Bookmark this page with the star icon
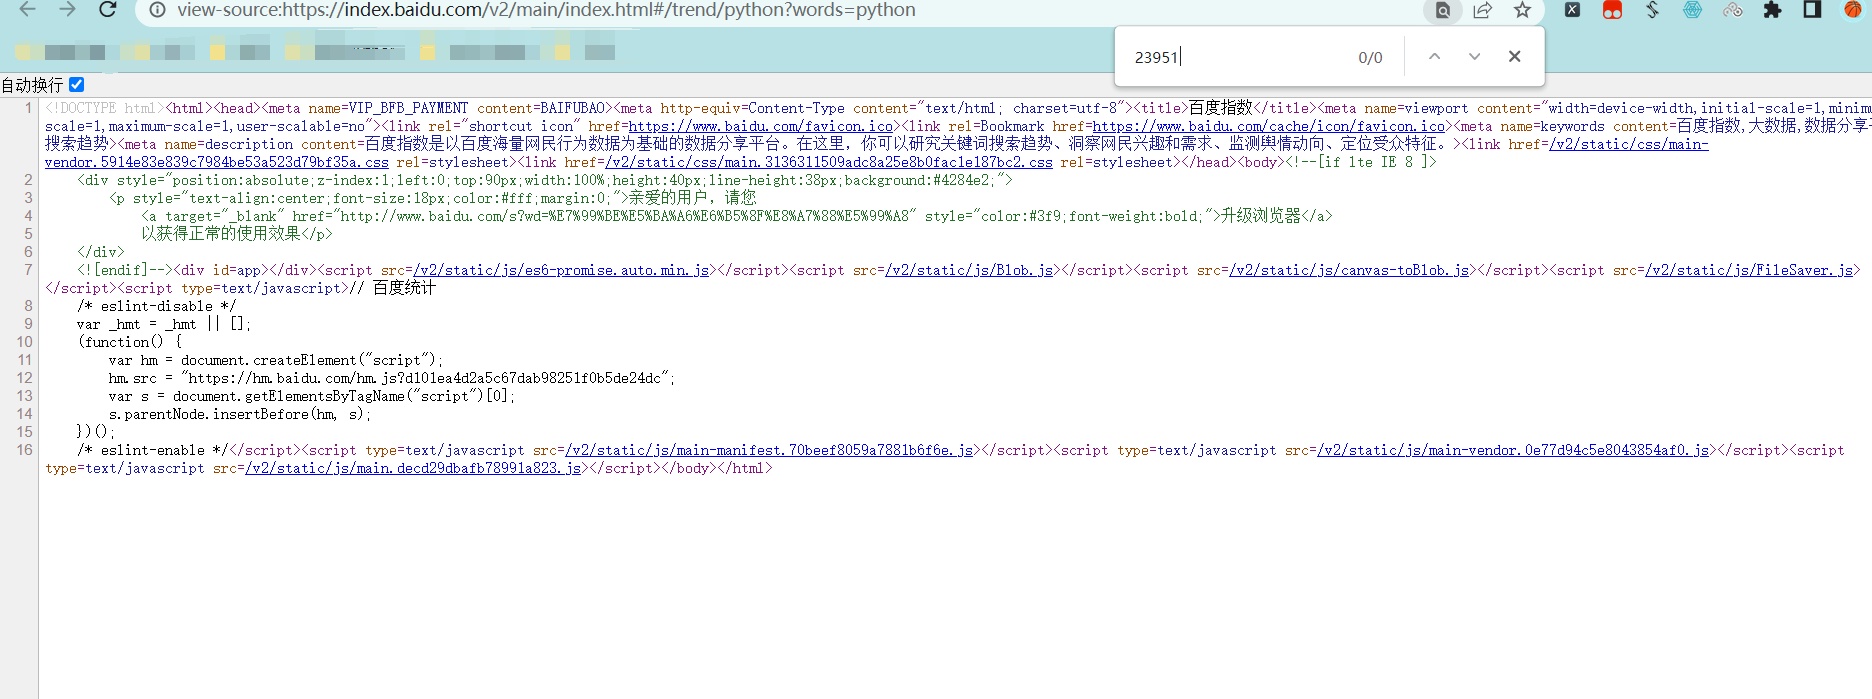1872x699 pixels. point(1522,10)
